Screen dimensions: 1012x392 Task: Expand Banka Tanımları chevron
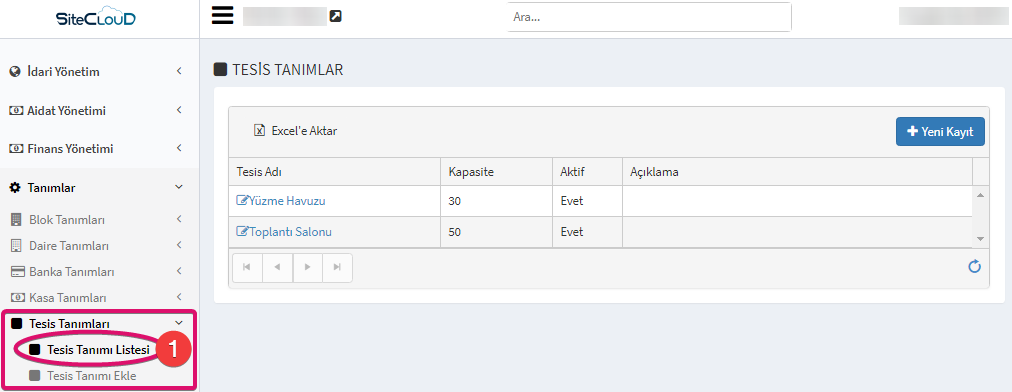pyautogui.click(x=179, y=271)
